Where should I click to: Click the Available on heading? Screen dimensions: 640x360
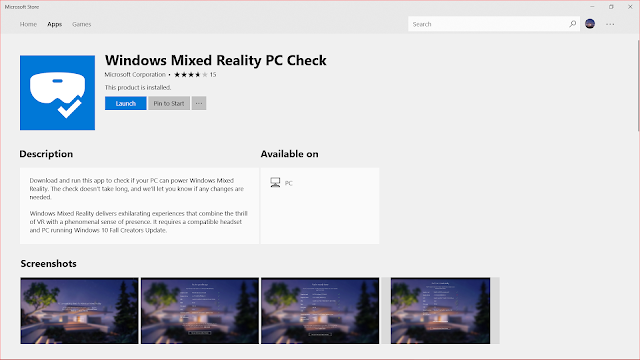pos(289,154)
